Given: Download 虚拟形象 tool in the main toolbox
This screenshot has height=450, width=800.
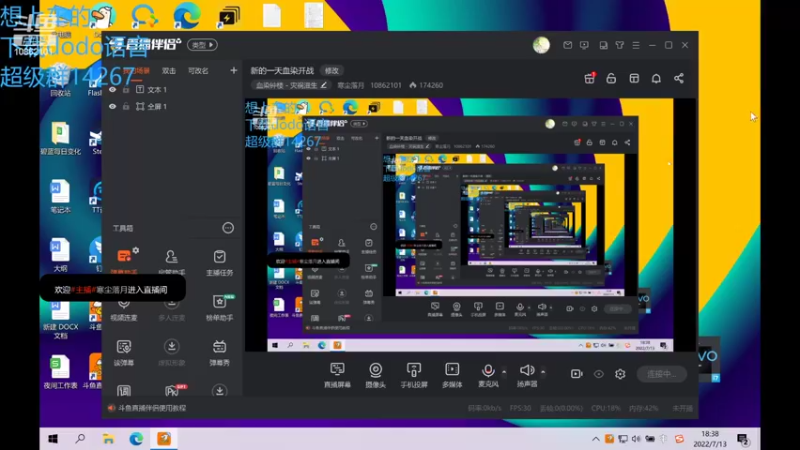Looking at the screenshot, I should pyautogui.click(x=171, y=352).
